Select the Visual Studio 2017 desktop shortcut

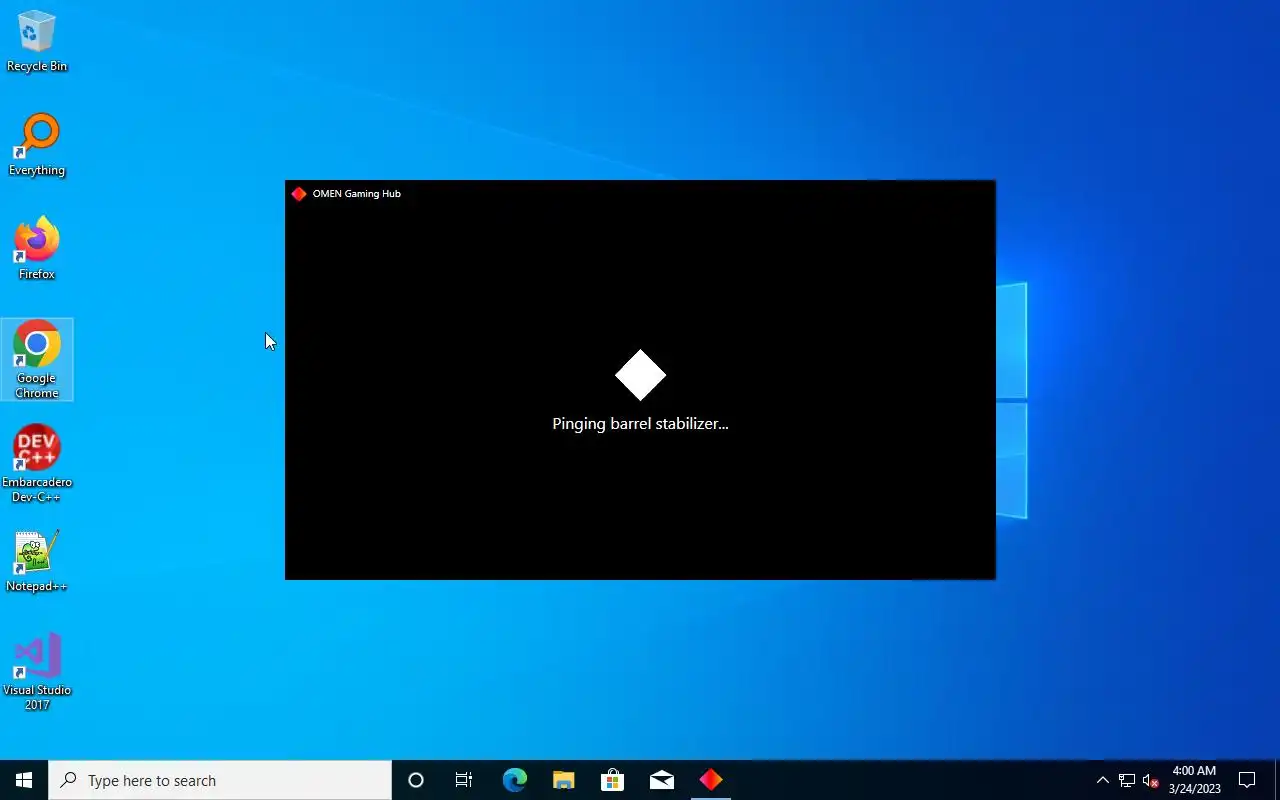pyautogui.click(x=37, y=672)
